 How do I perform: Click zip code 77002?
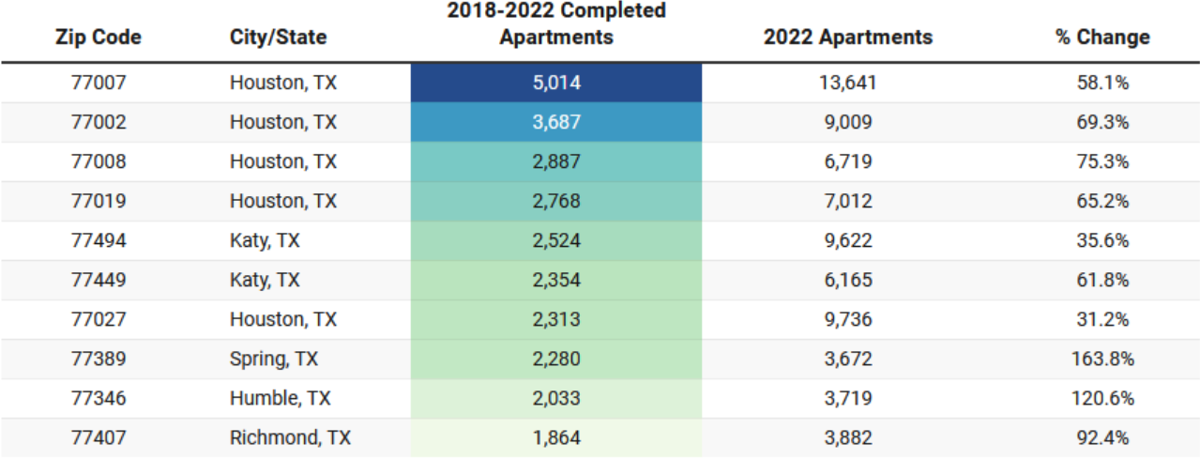[99, 122]
